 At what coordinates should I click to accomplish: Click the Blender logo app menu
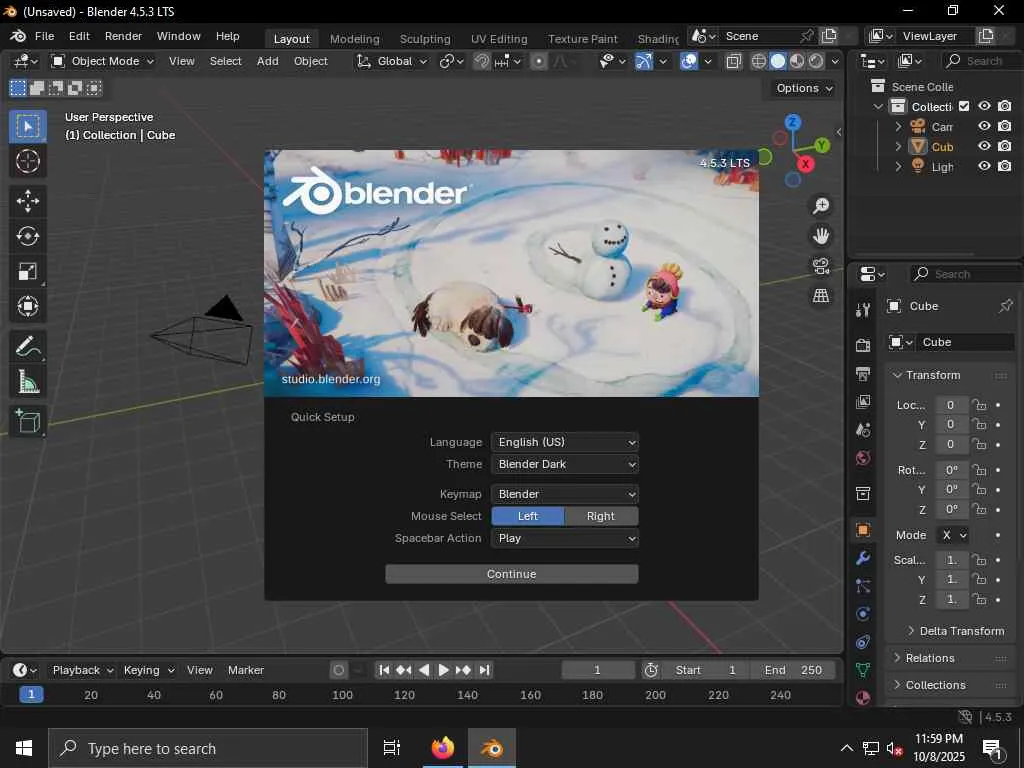click(18, 36)
